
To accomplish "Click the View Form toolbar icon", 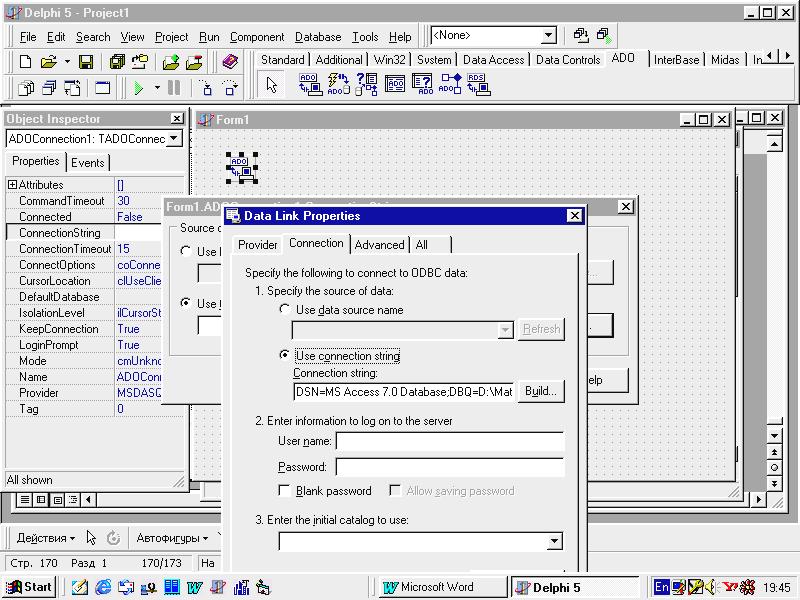I will pyautogui.click(x=49, y=88).
